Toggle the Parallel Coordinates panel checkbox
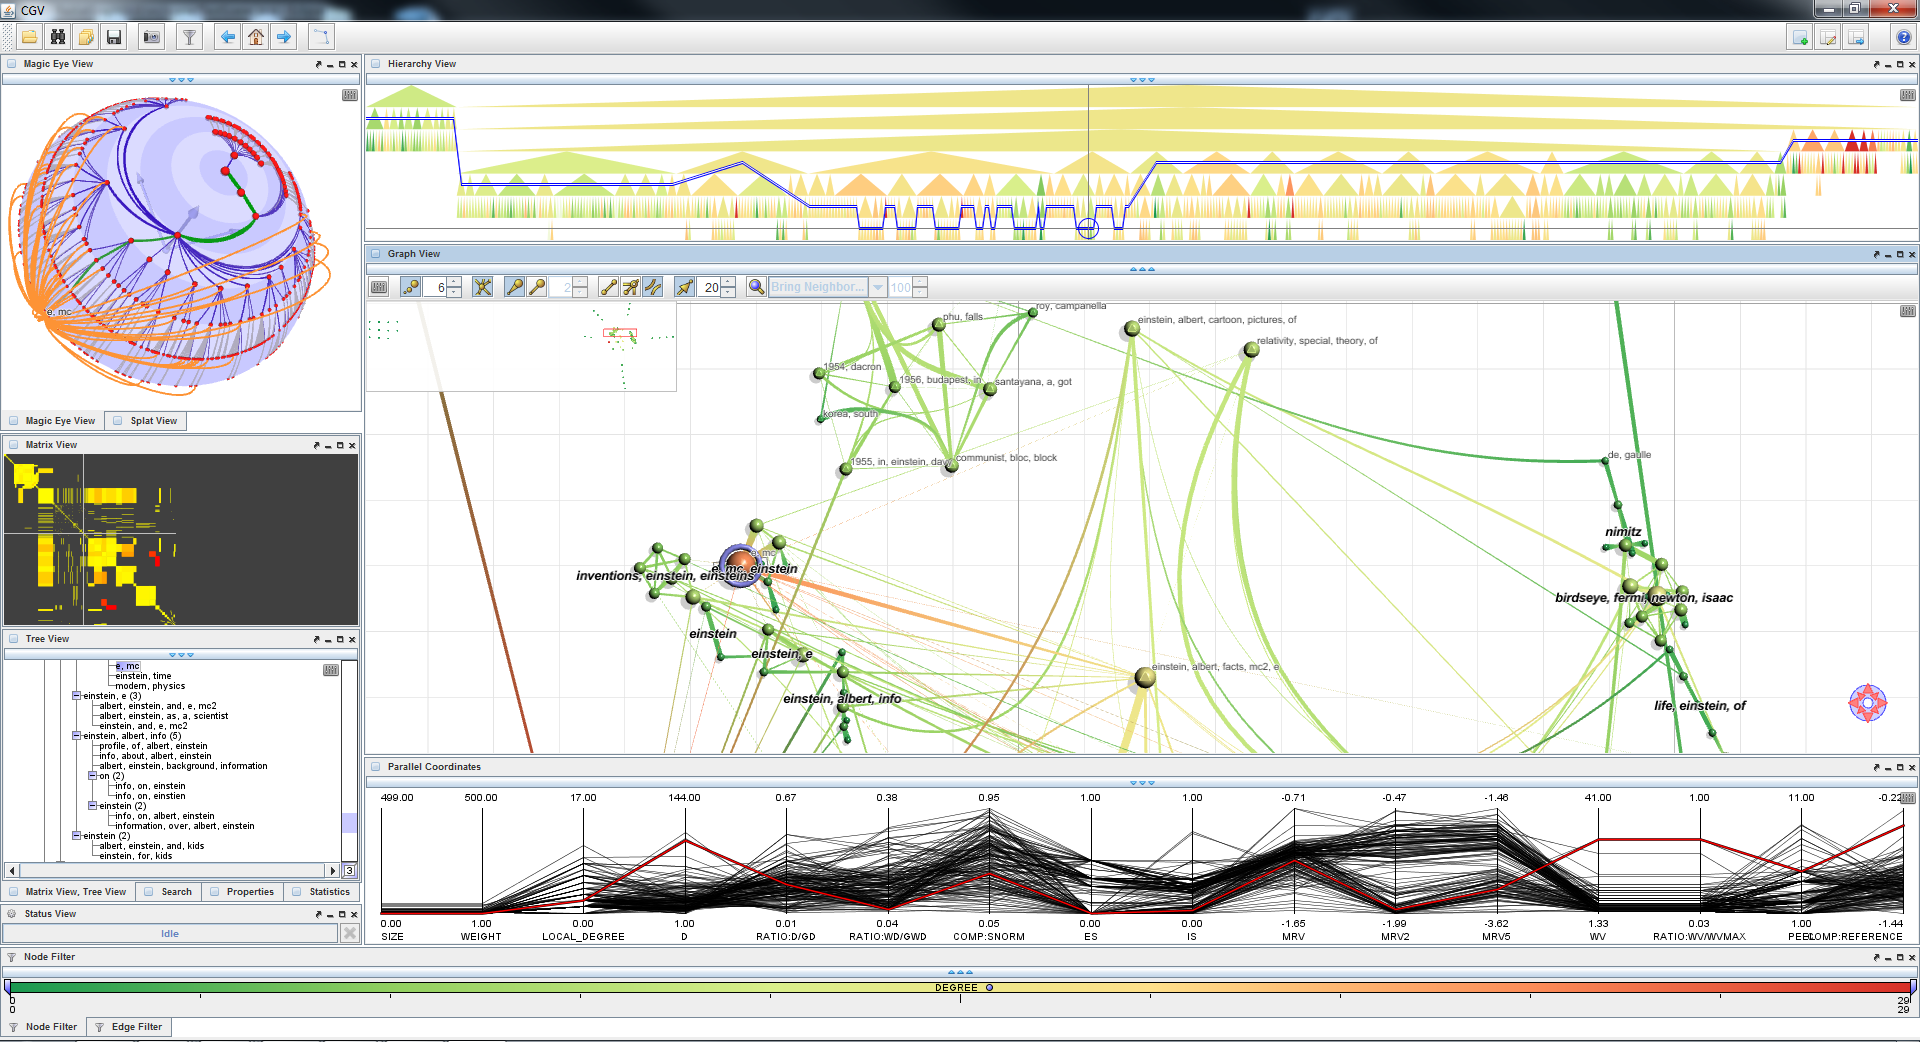The height and width of the screenshot is (1042, 1920). [x=377, y=767]
